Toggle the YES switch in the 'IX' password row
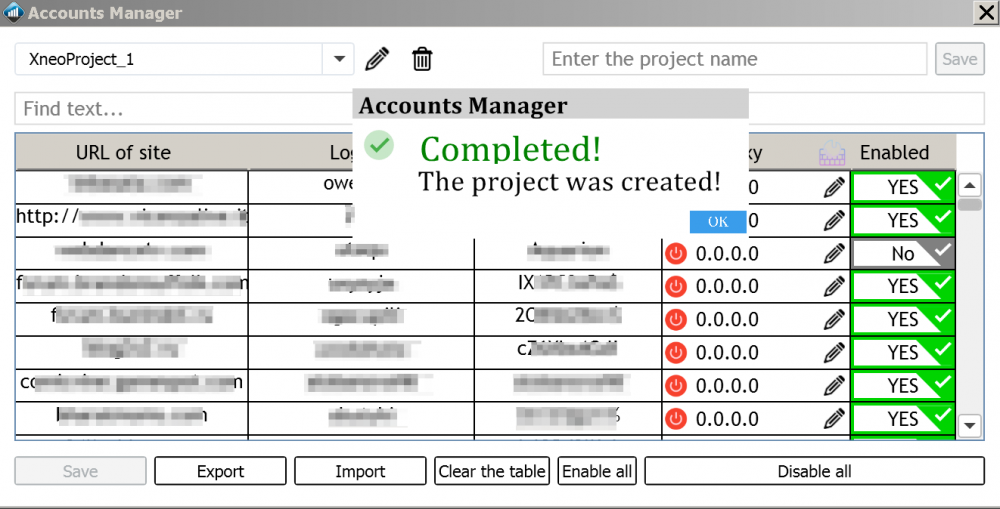Viewport: 1000px width, 509px height. 903,286
